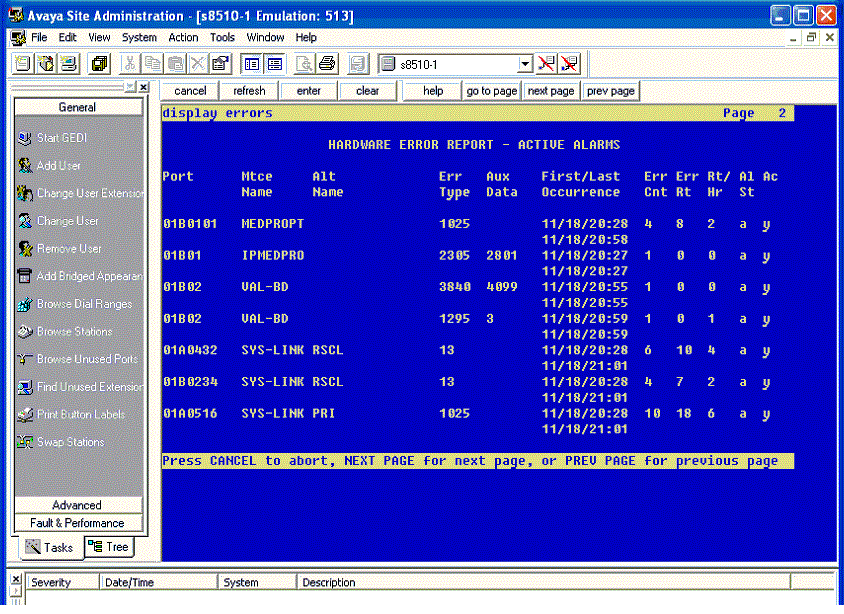Click port 01B0101 in error report
844x614 pixels.
[190, 223]
